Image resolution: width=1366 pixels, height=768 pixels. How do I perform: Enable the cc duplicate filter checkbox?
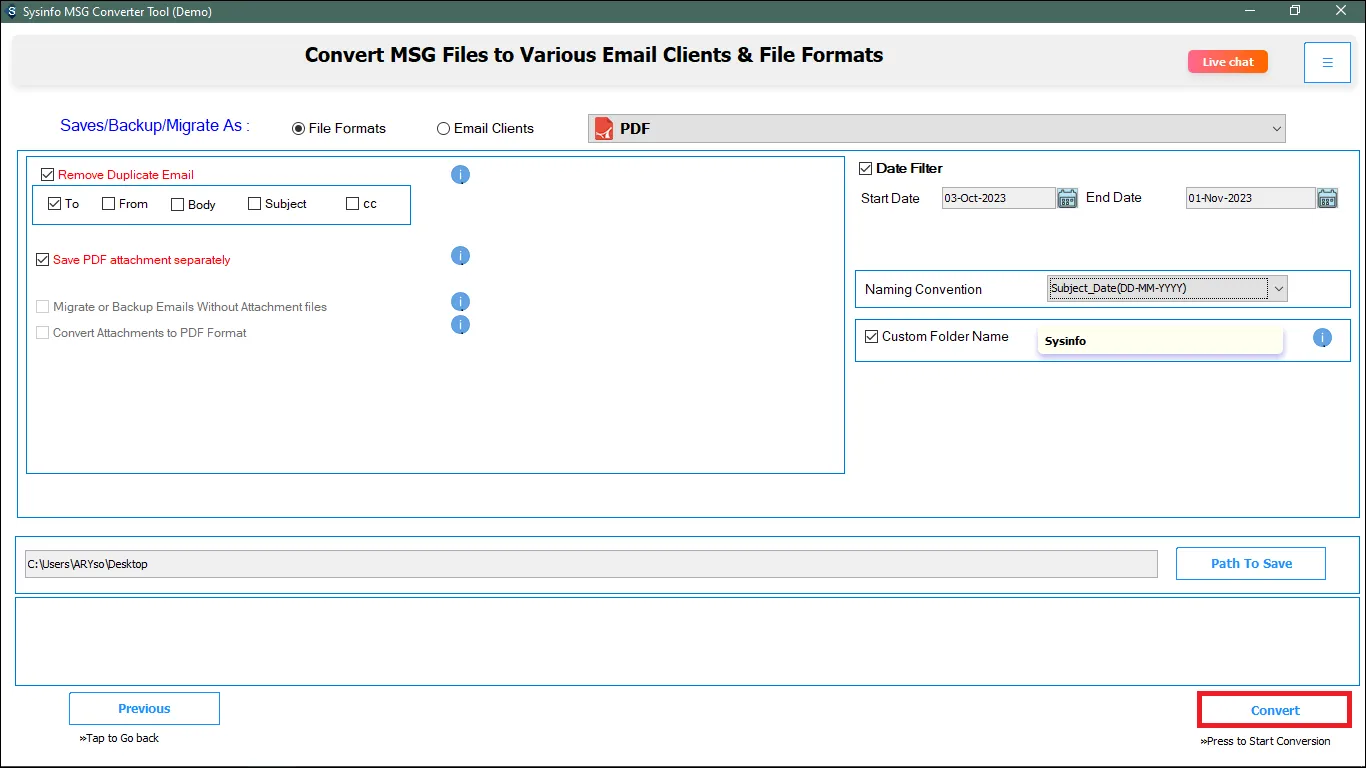(352, 204)
